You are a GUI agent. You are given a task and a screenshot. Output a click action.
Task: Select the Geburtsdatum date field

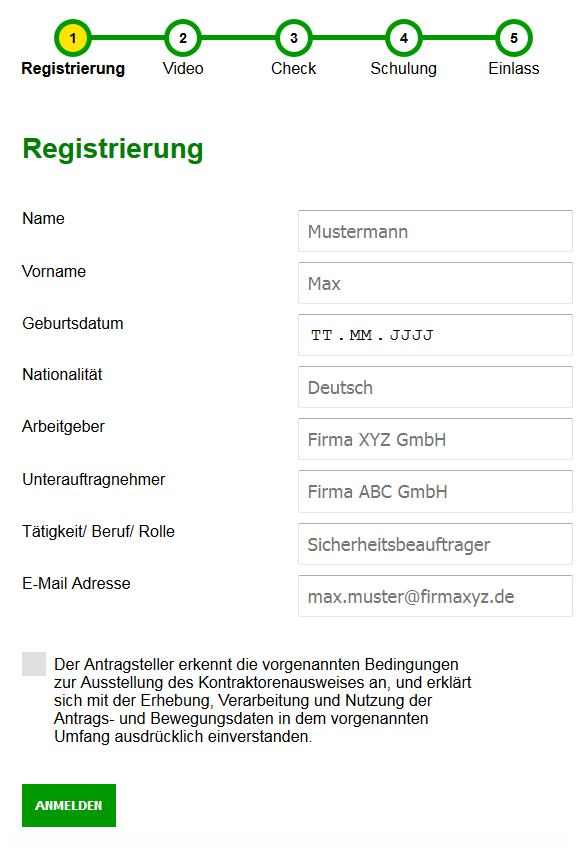coord(435,335)
